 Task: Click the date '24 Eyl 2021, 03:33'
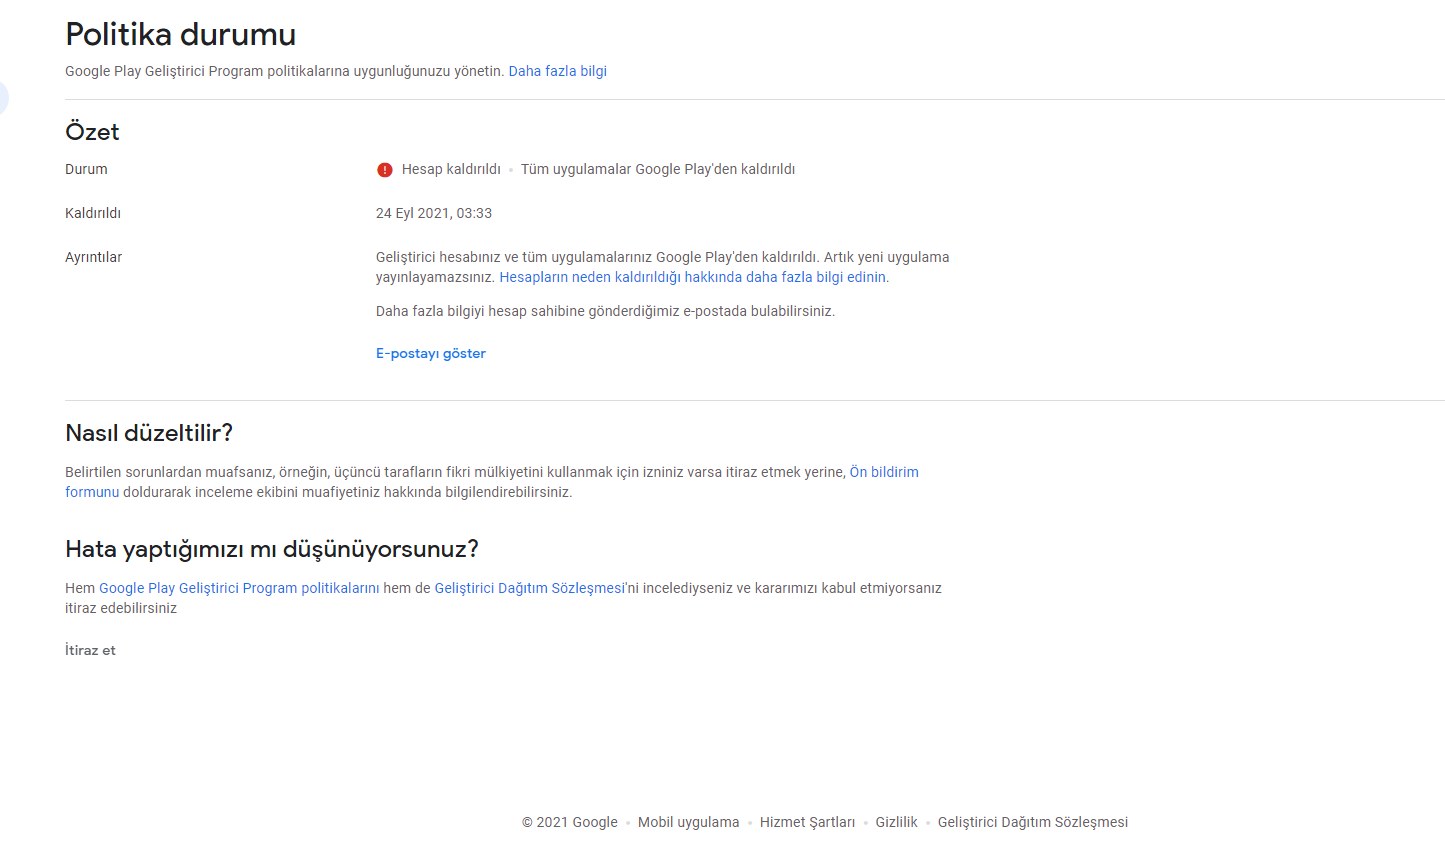(x=434, y=213)
